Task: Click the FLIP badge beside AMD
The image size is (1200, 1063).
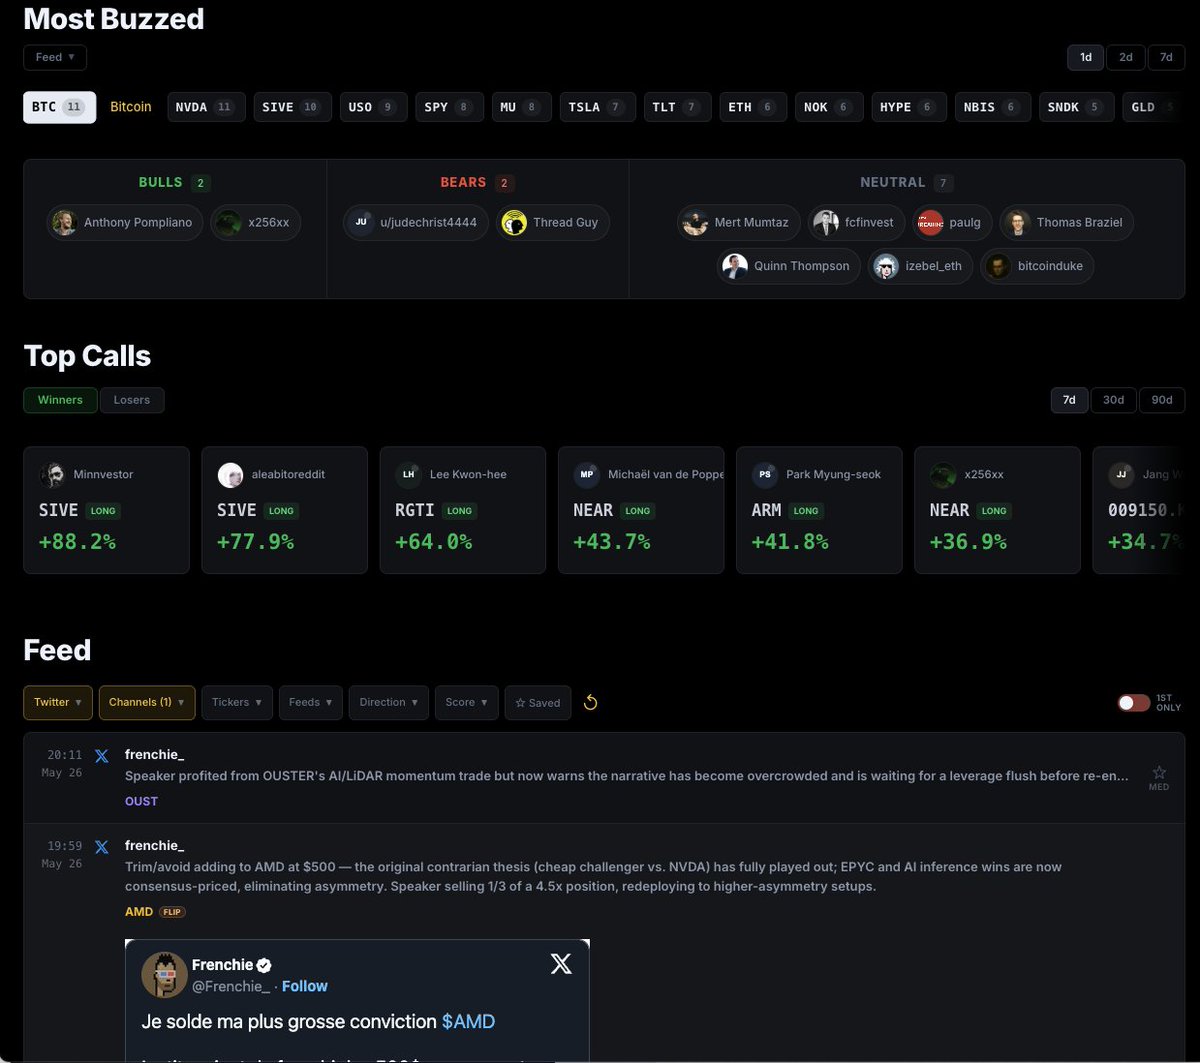Action: (x=172, y=912)
